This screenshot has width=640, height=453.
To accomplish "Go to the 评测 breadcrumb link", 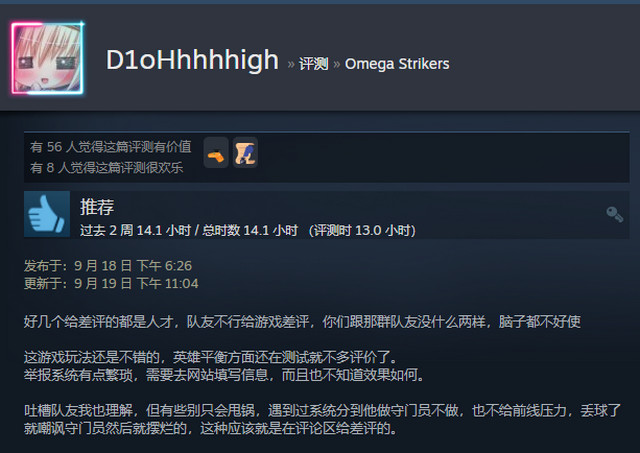I will (313, 64).
